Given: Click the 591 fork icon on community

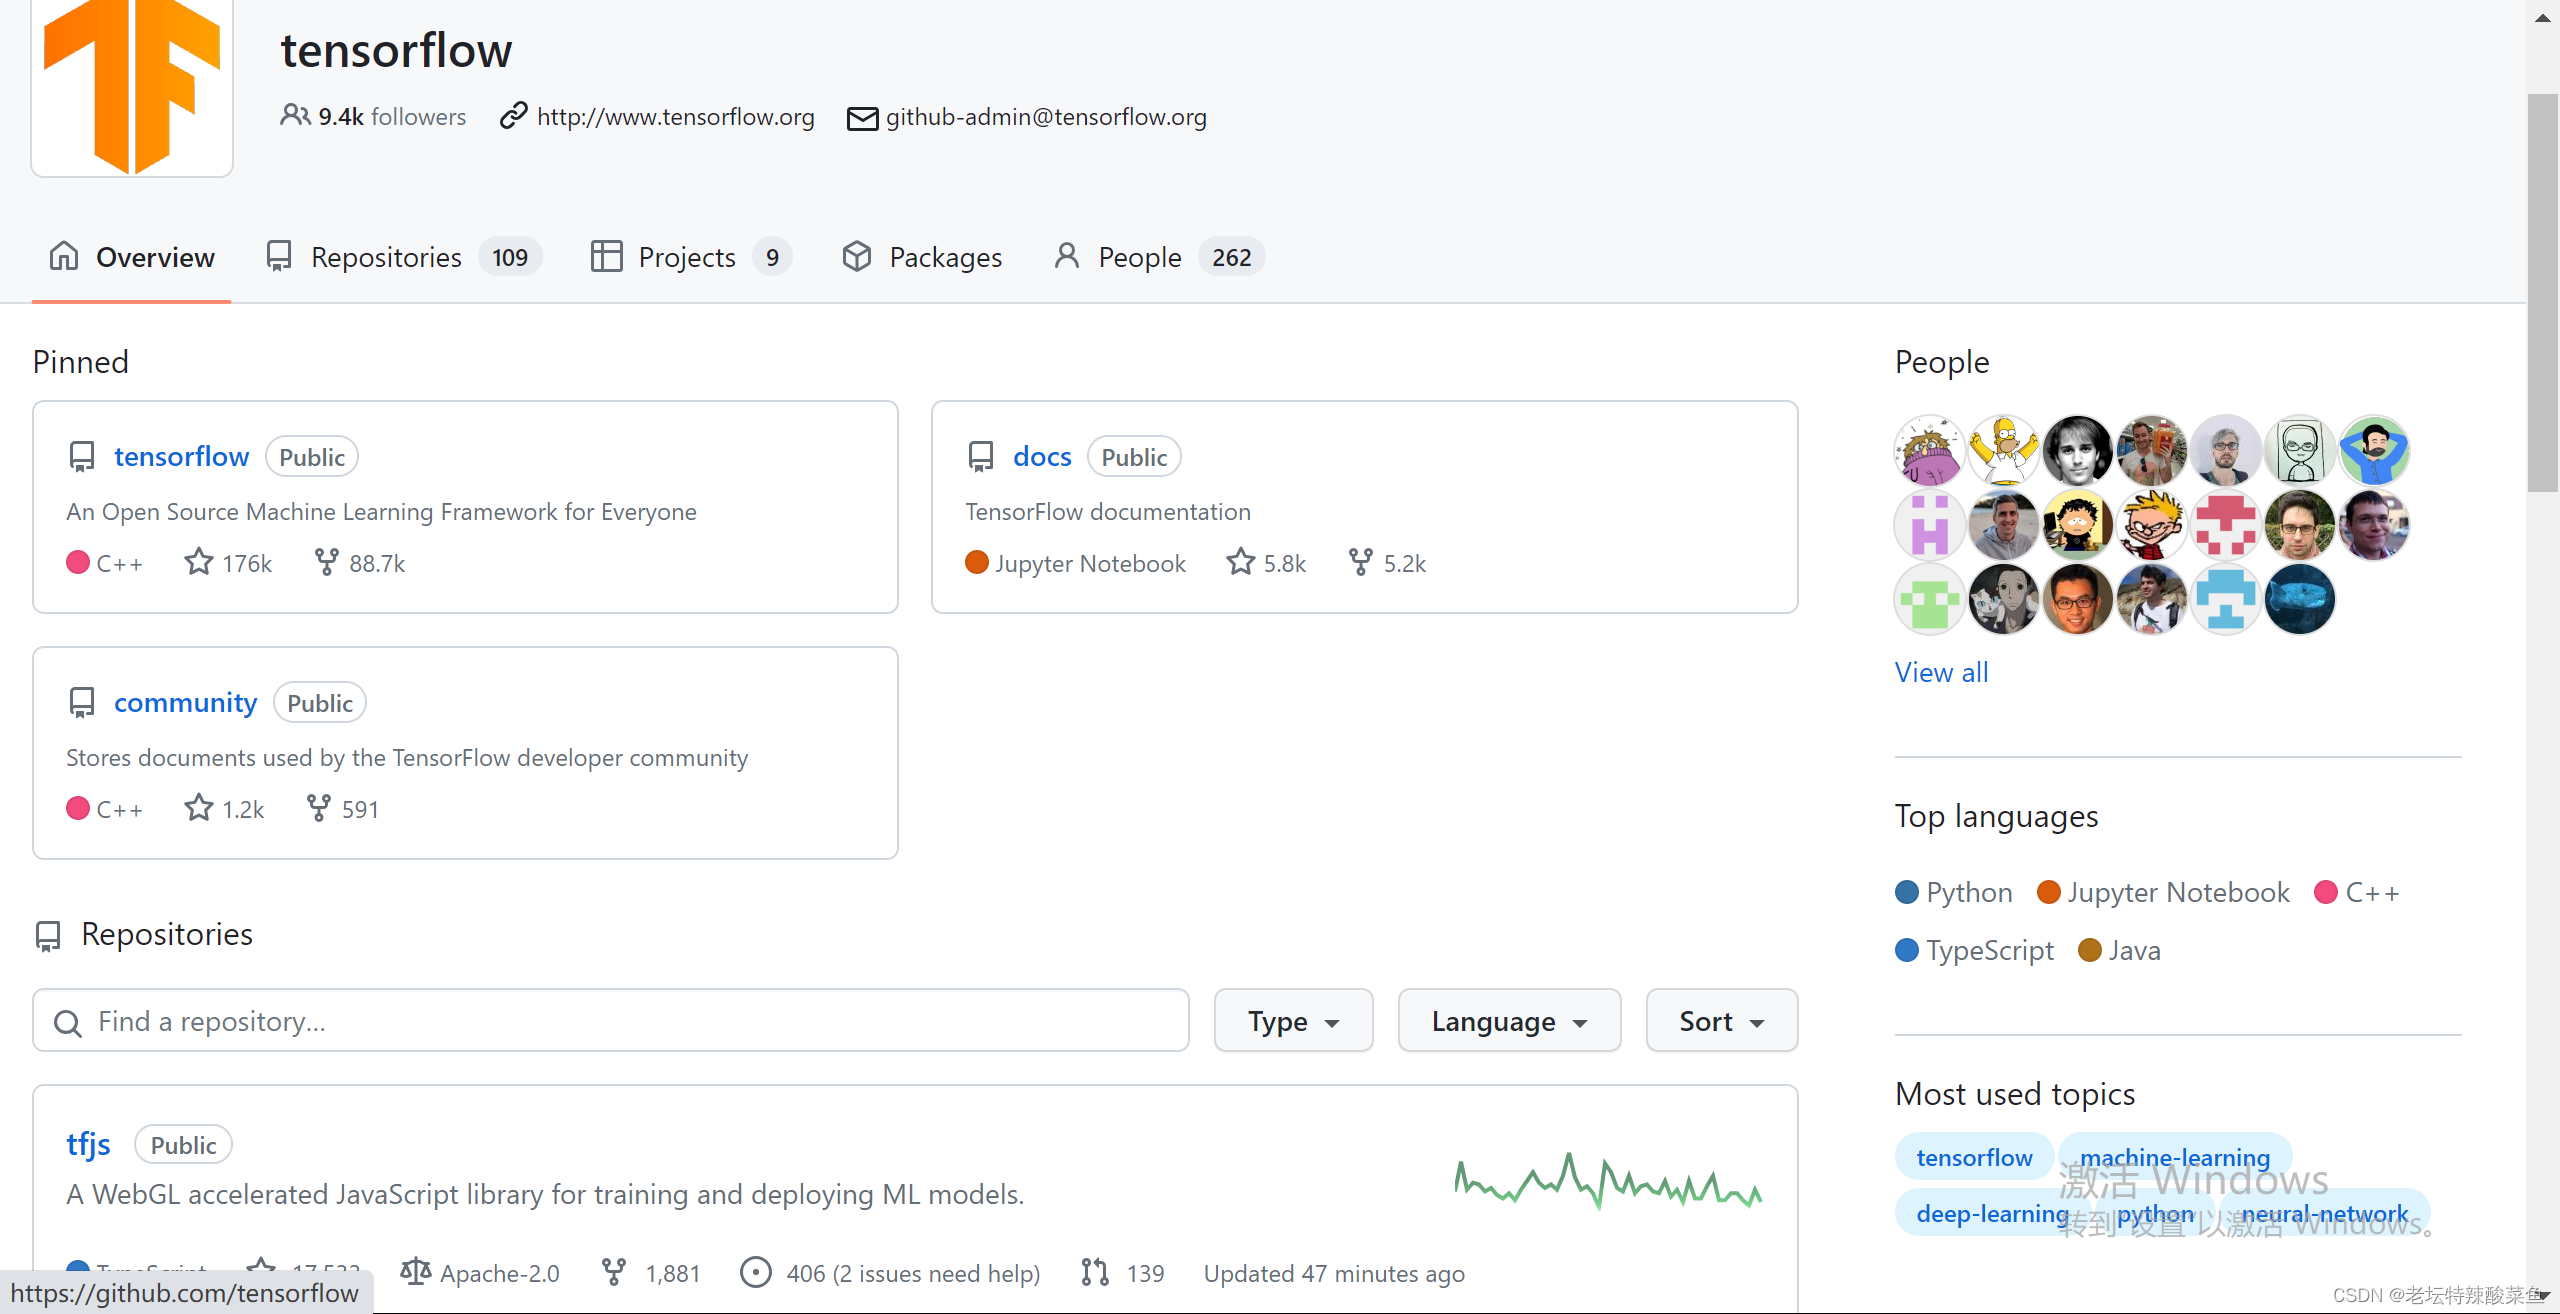Looking at the screenshot, I should coord(318,808).
